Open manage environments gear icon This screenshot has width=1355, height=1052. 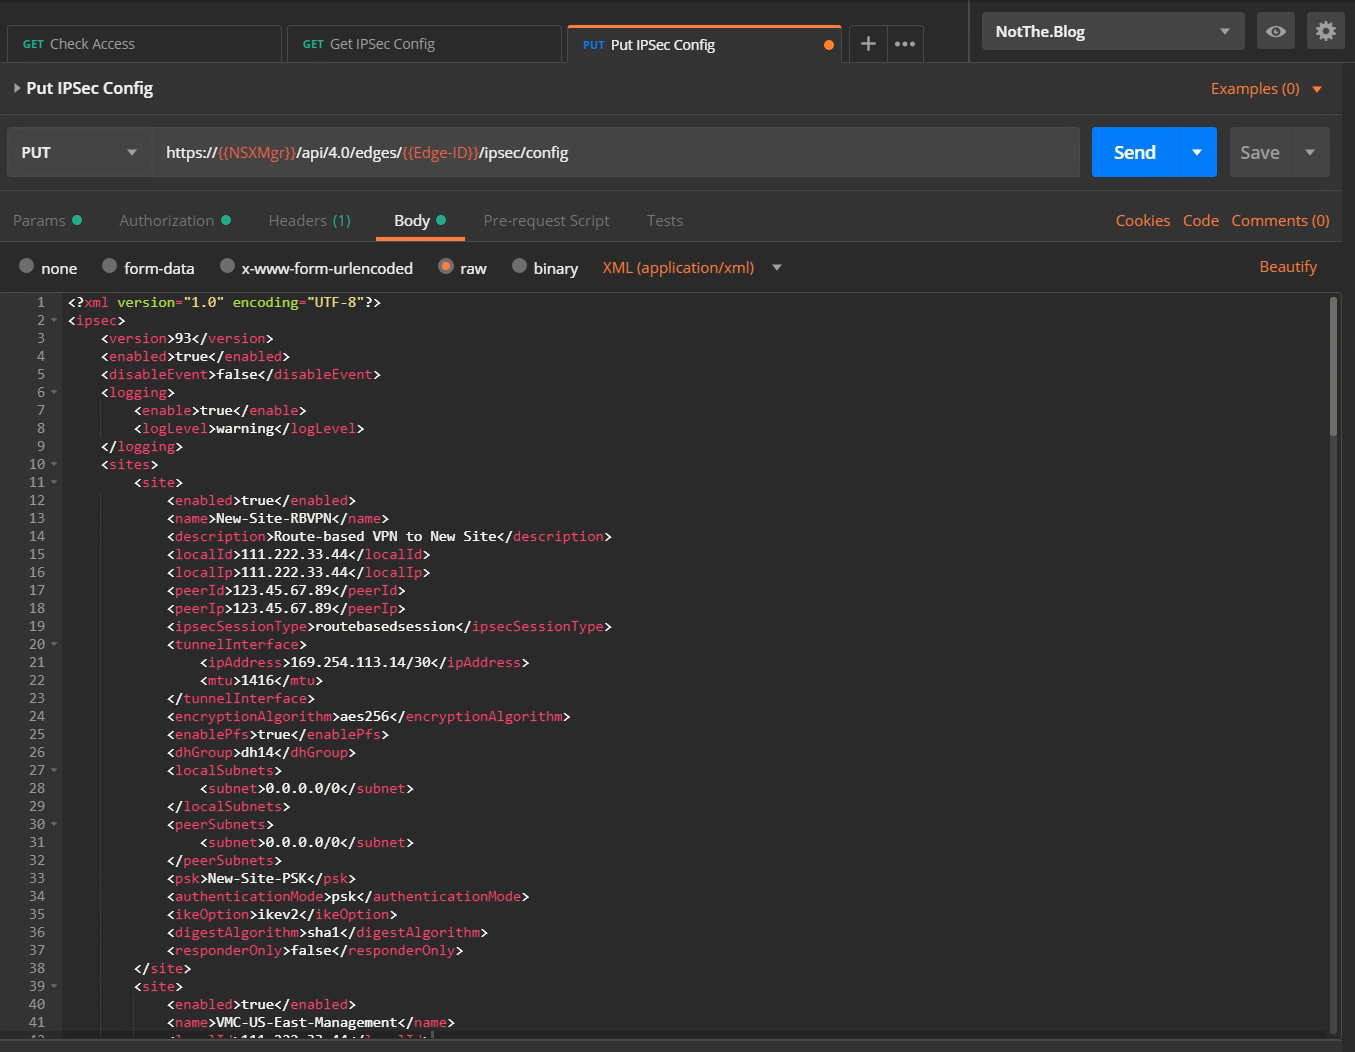tap(1326, 32)
